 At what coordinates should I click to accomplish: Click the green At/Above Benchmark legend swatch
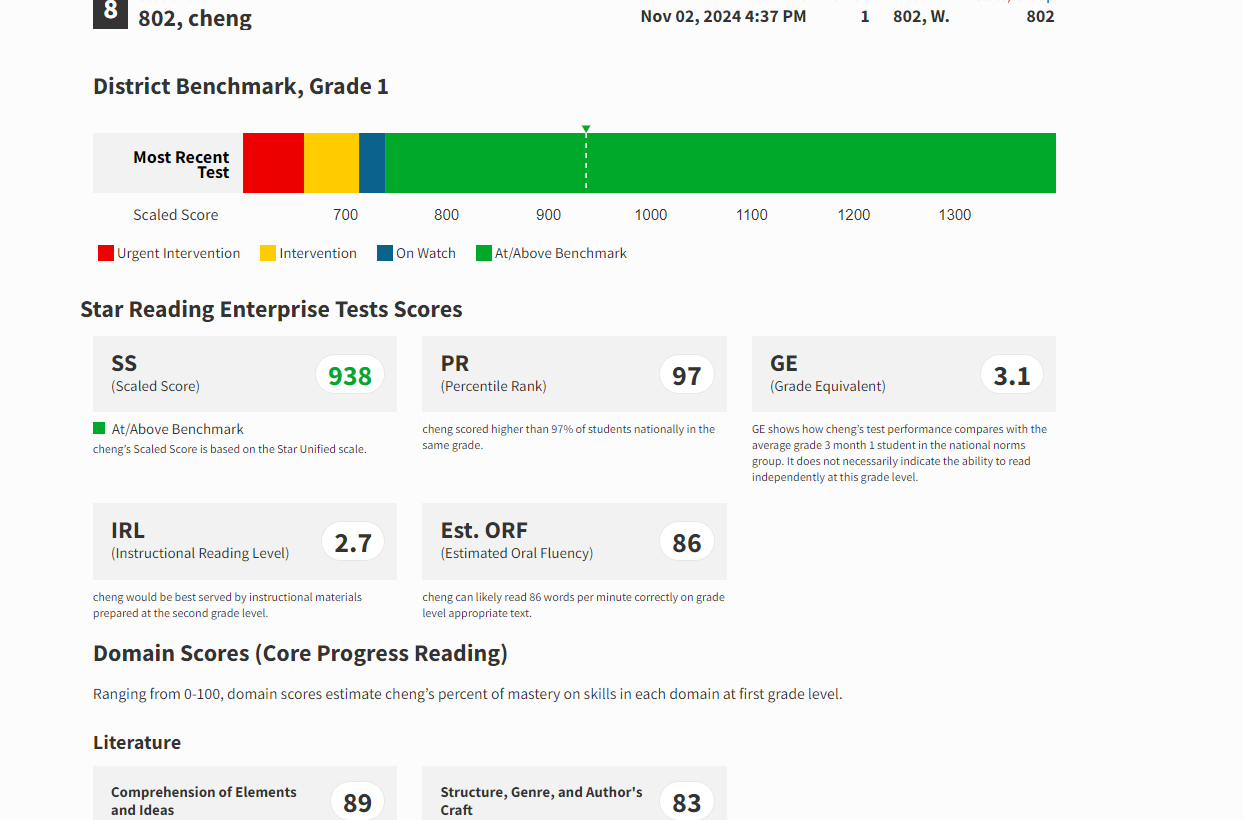pos(484,253)
